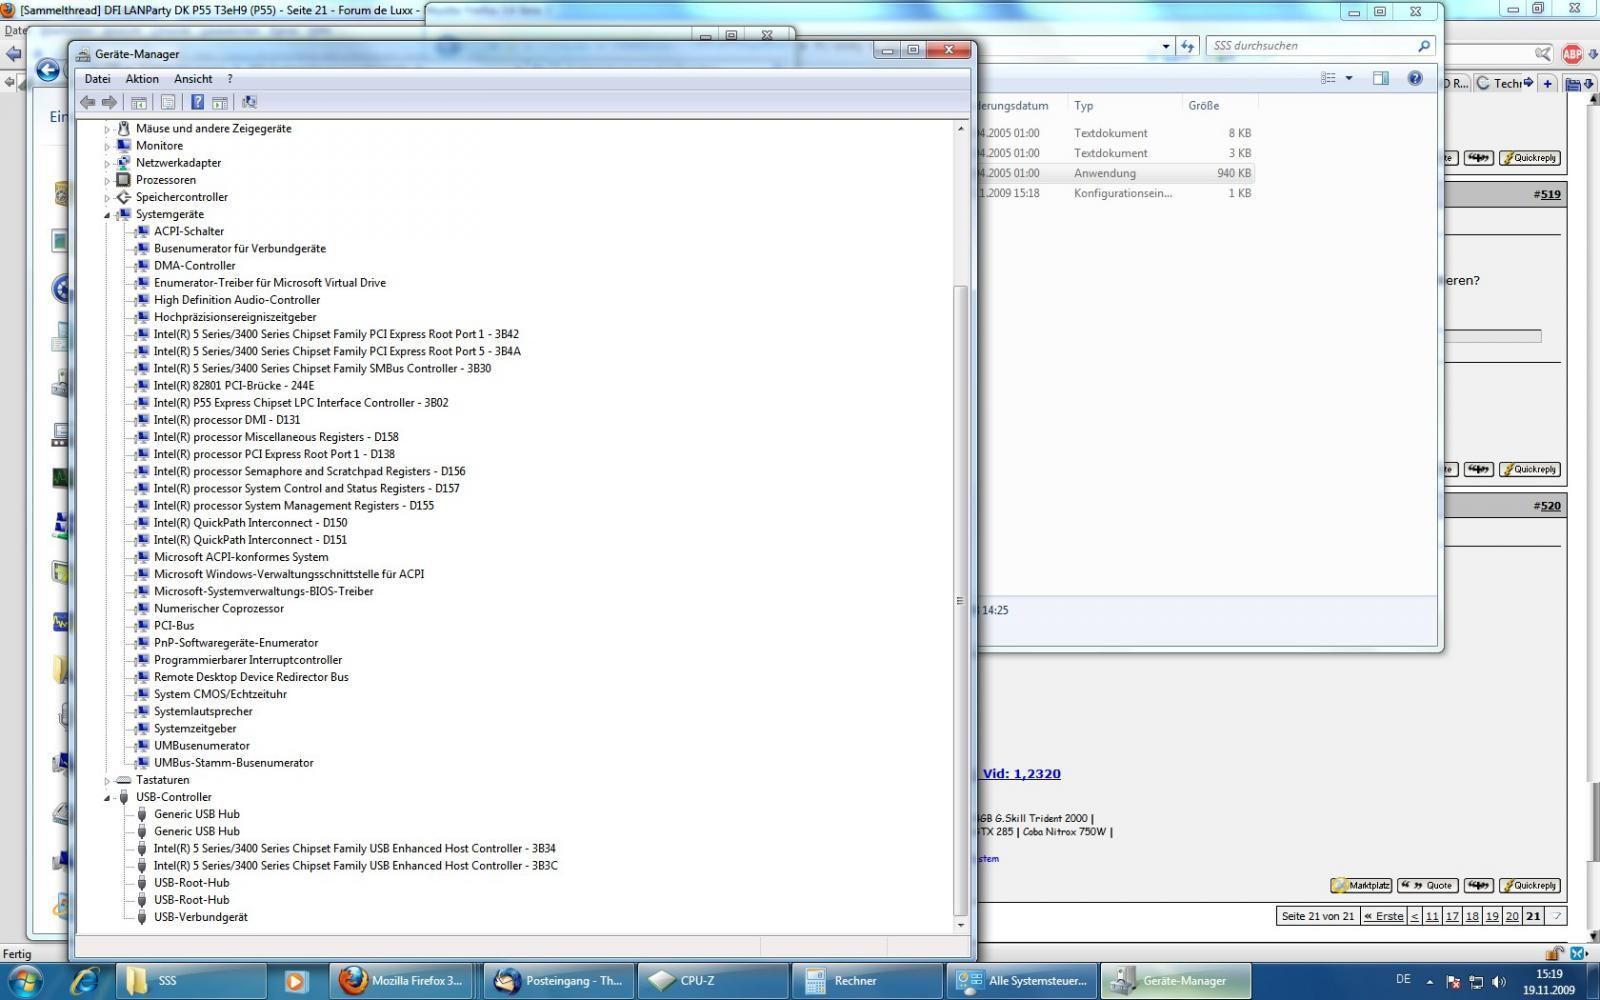Click the Marktplatz button in the forum post

point(1361,885)
